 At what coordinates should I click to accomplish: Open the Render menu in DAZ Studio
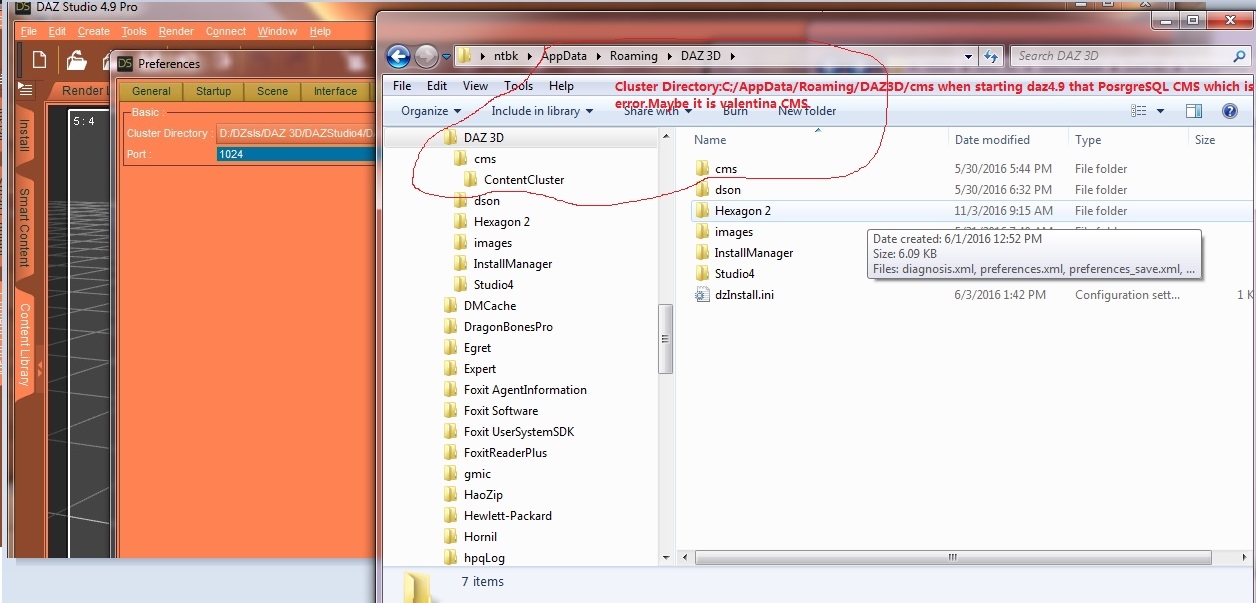176,31
